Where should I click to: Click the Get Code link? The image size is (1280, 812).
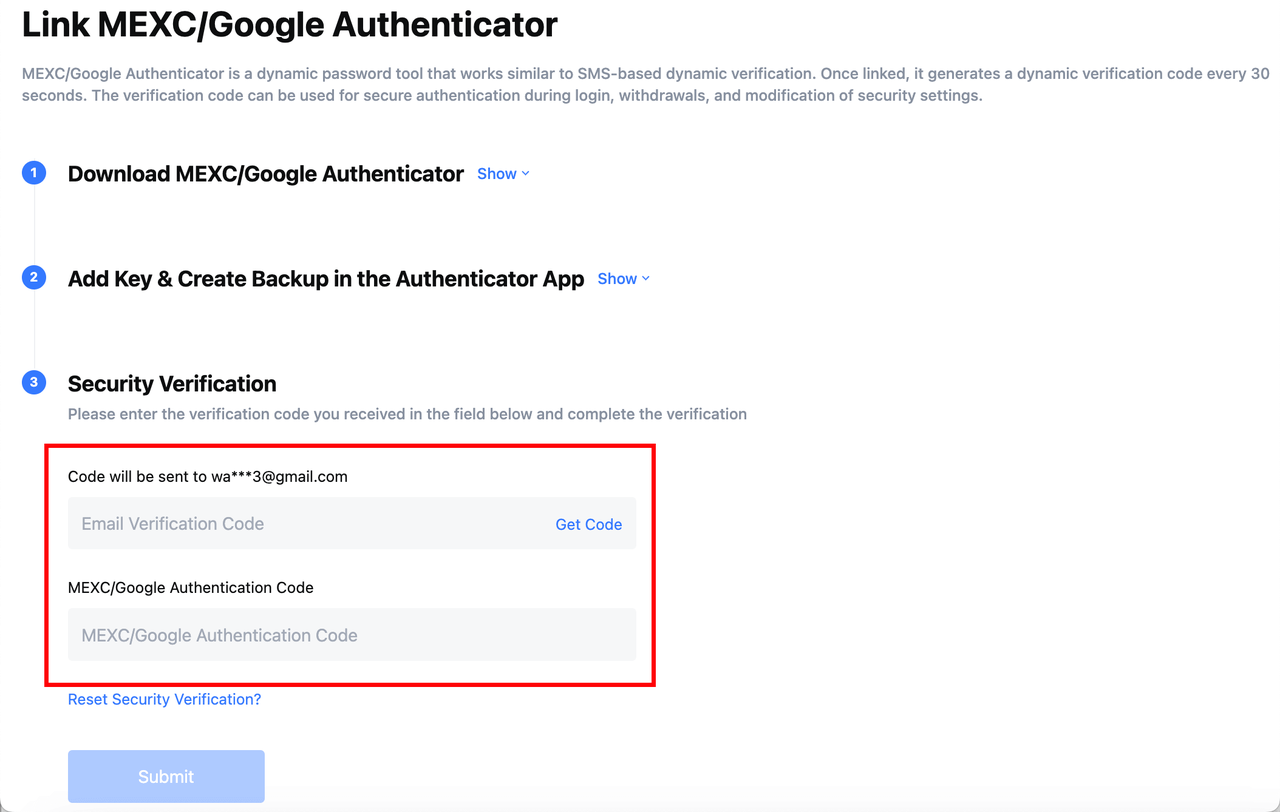coord(588,524)
